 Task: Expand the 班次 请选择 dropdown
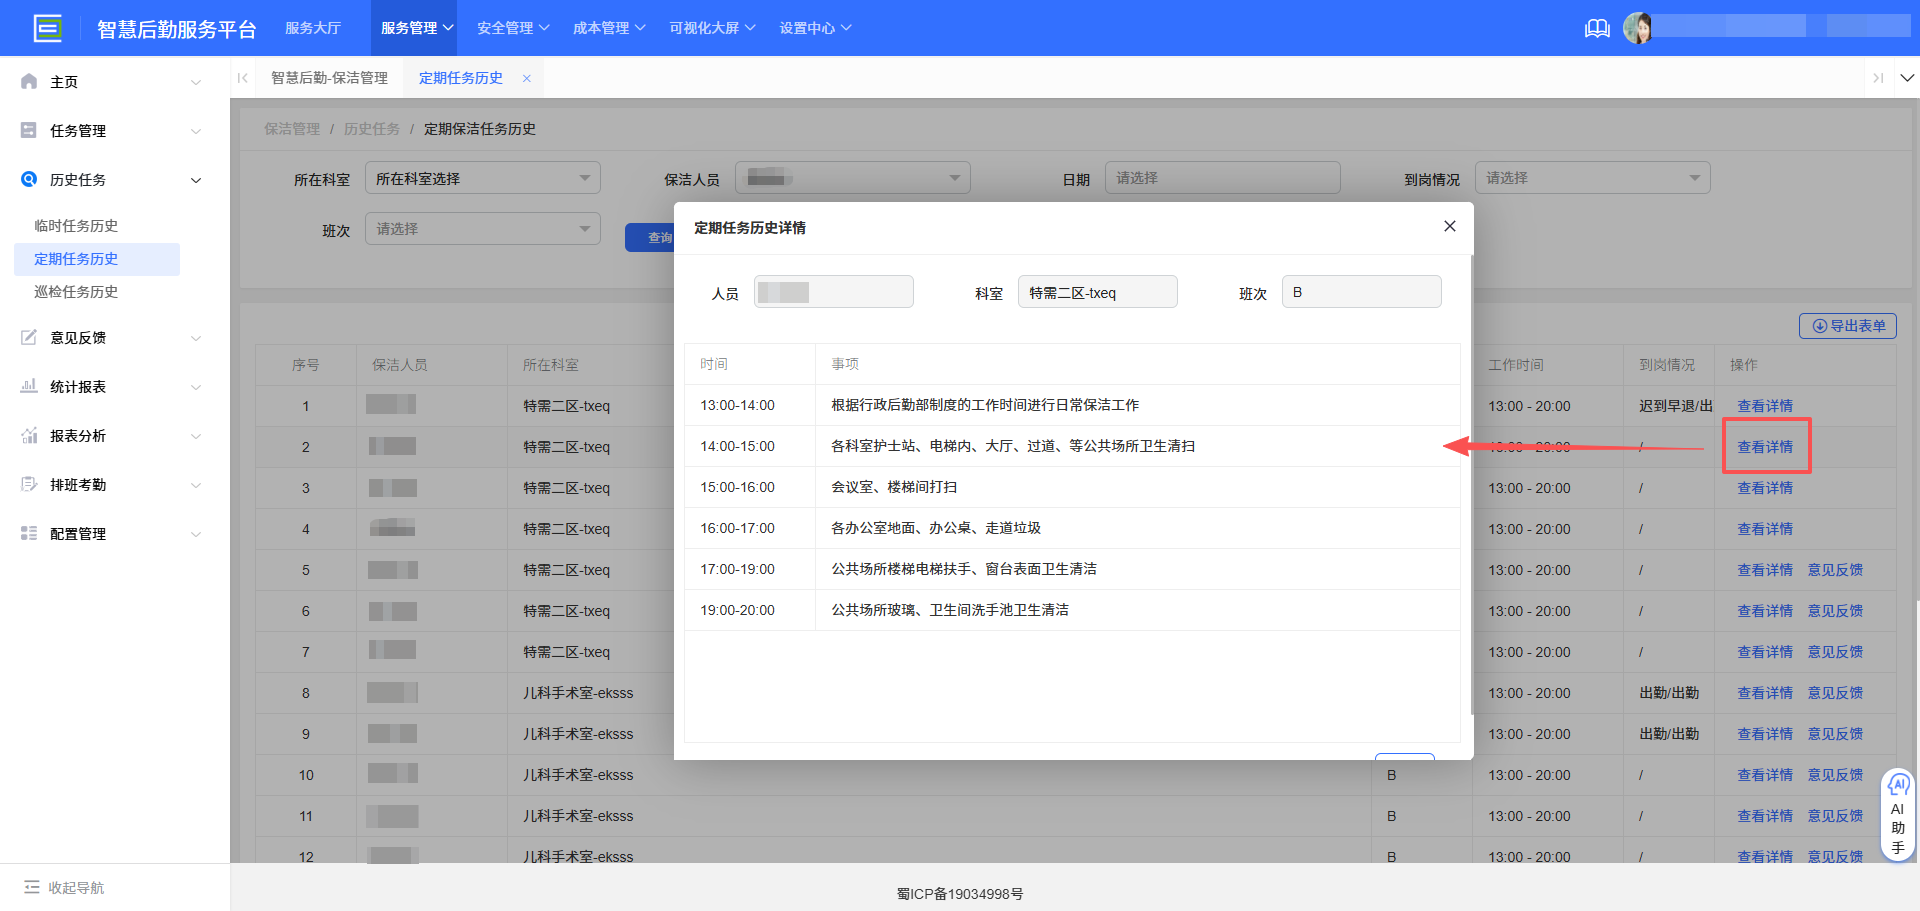[x=482, y=228]
